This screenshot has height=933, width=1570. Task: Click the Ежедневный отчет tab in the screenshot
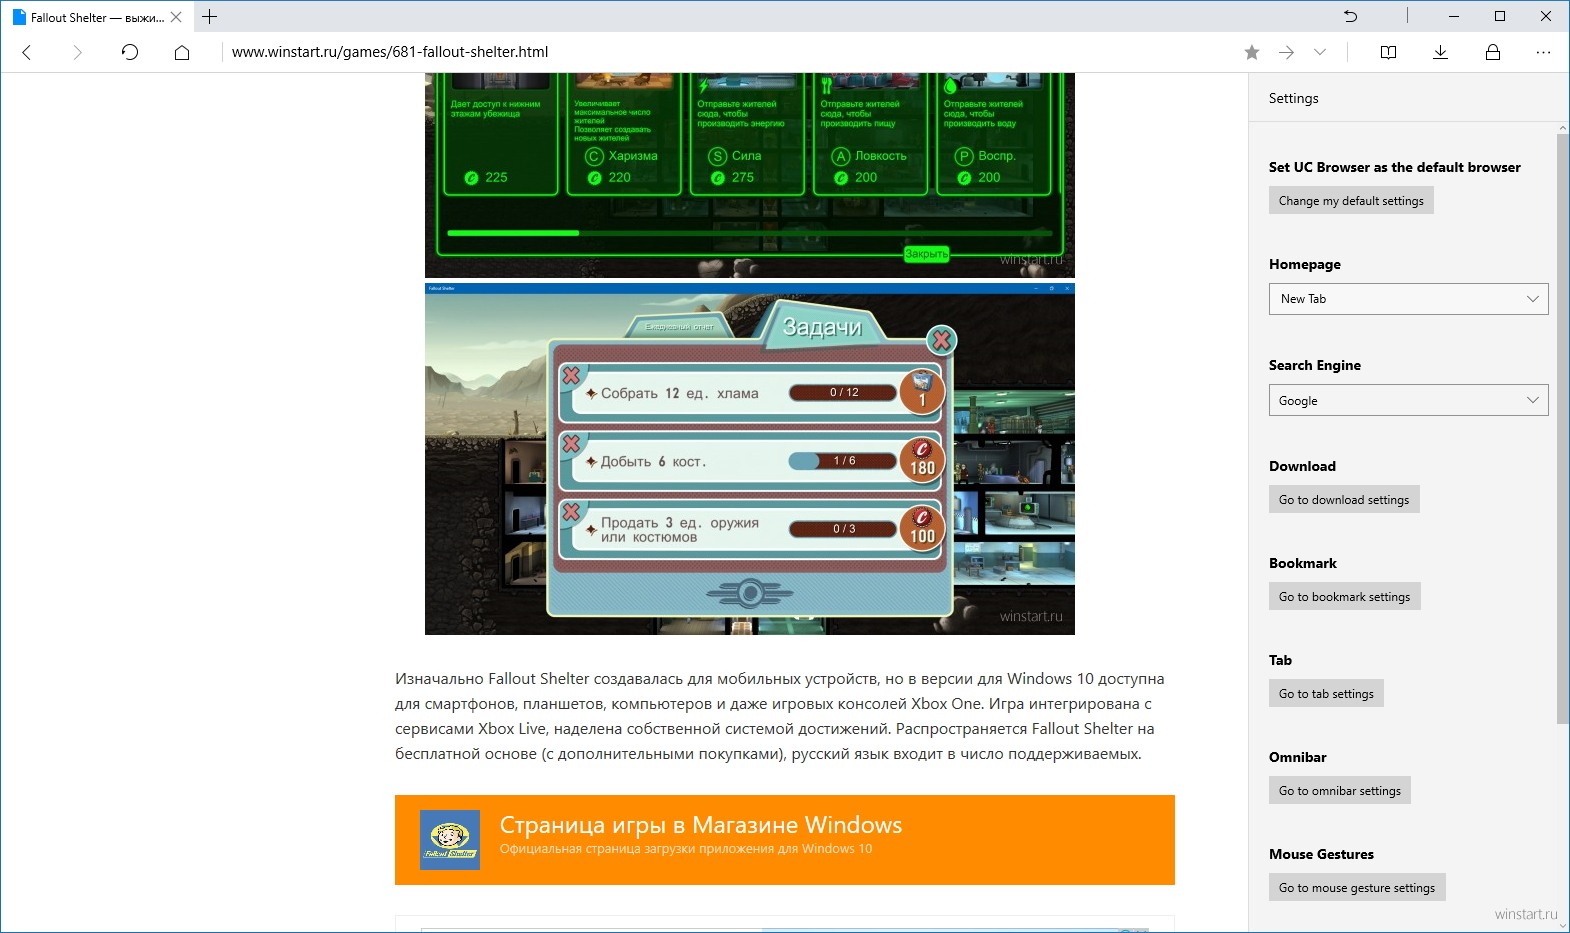point(680,327)
